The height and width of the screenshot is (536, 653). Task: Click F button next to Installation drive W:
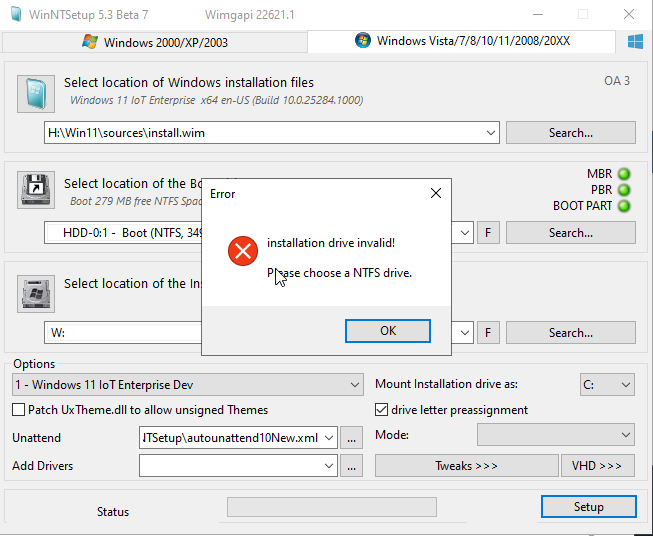(x=488, y=333)
